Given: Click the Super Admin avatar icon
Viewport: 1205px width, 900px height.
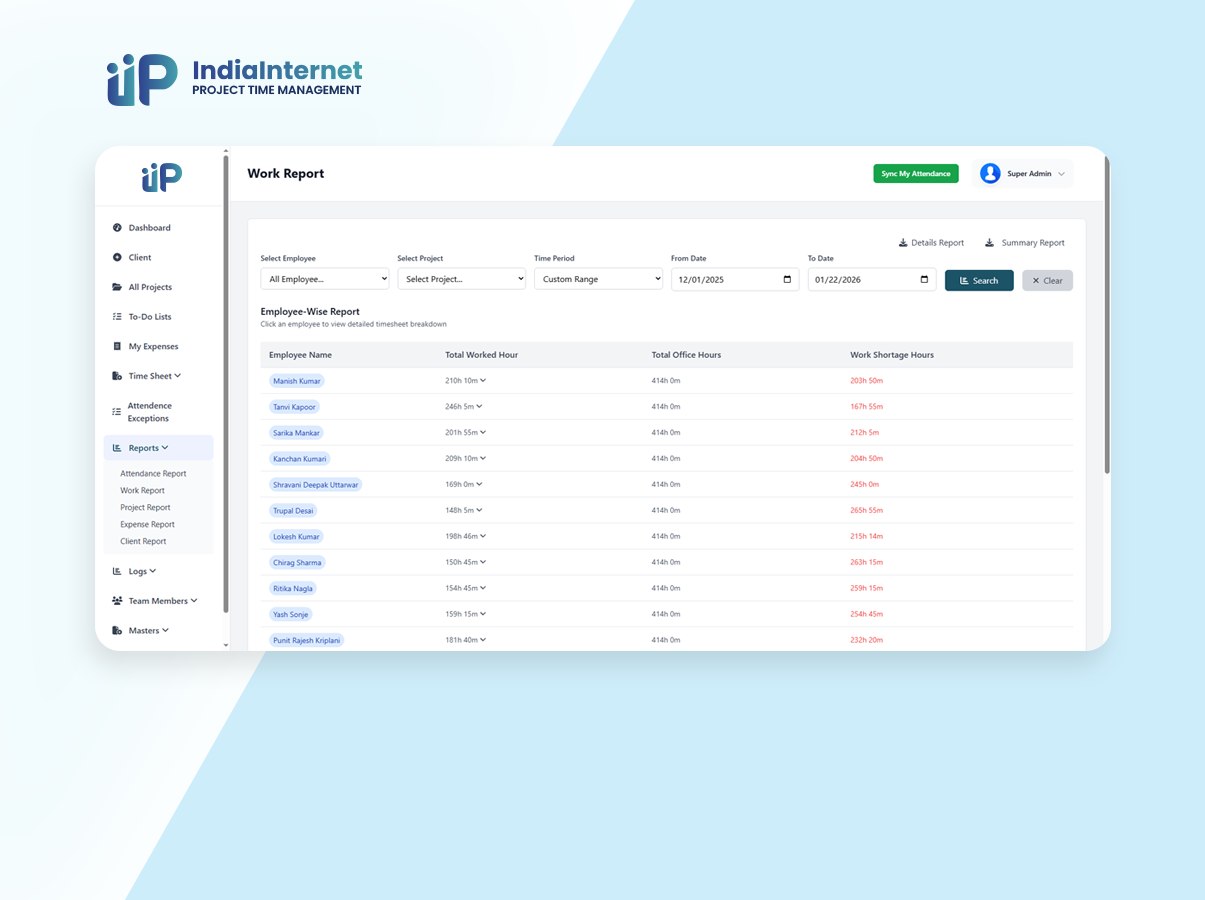Looking at the screenshot, I should (990, 174).
